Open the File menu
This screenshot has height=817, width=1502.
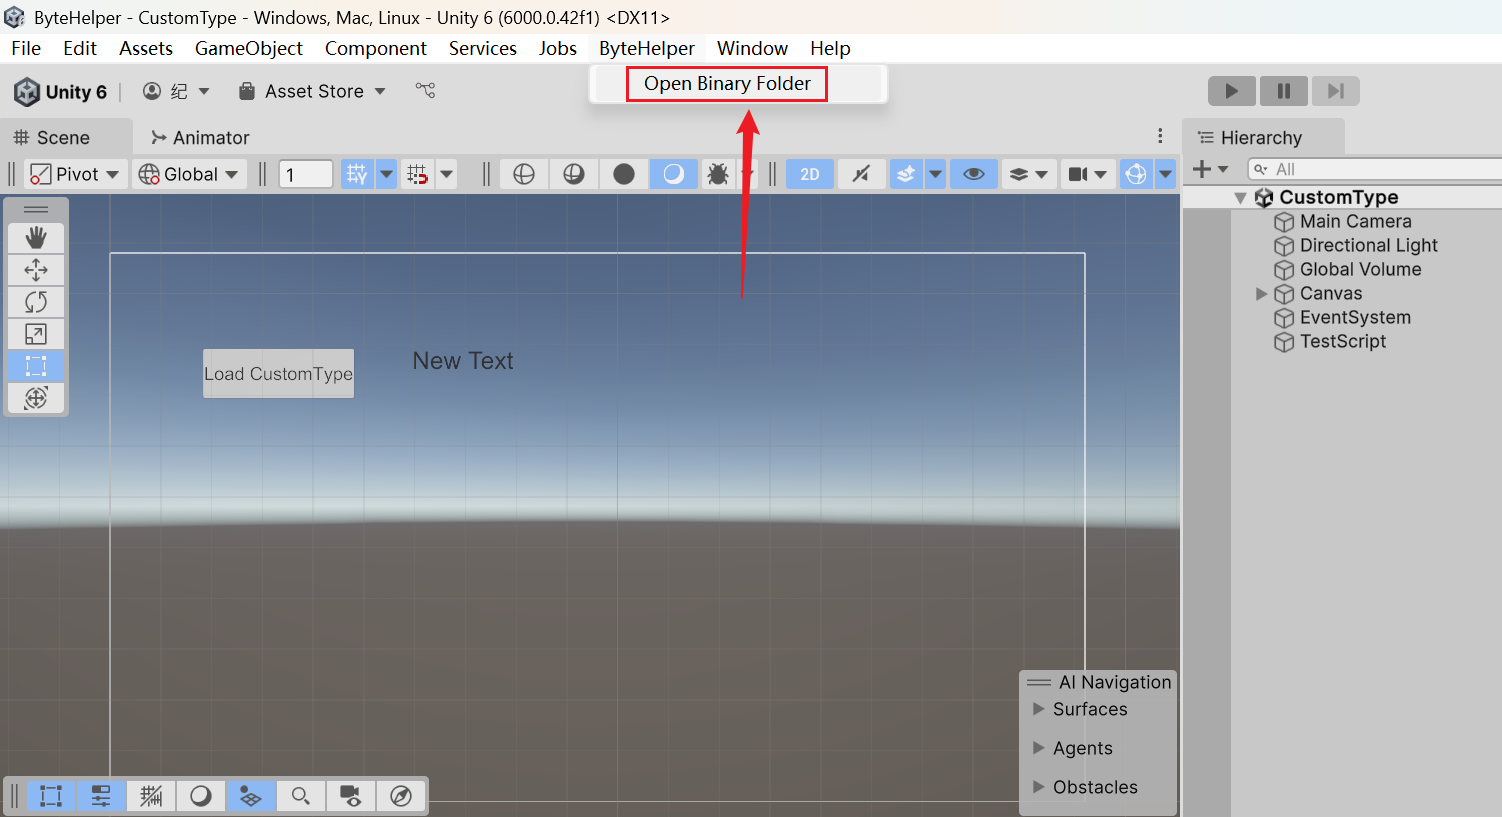tap(26, 48)
